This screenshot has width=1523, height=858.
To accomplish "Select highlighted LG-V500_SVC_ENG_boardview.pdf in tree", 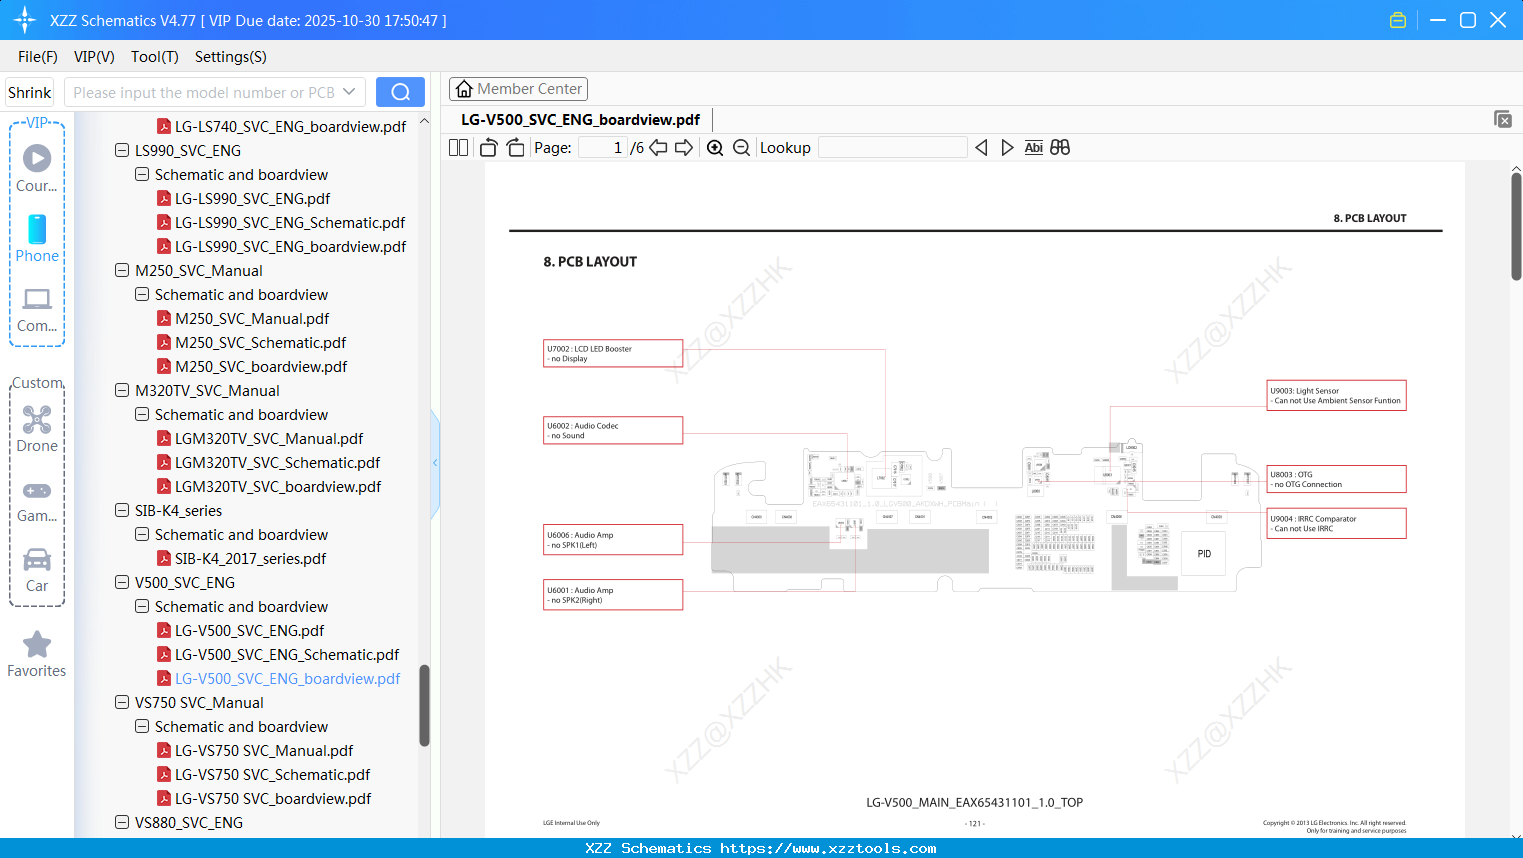I will (x=279, y=679).
